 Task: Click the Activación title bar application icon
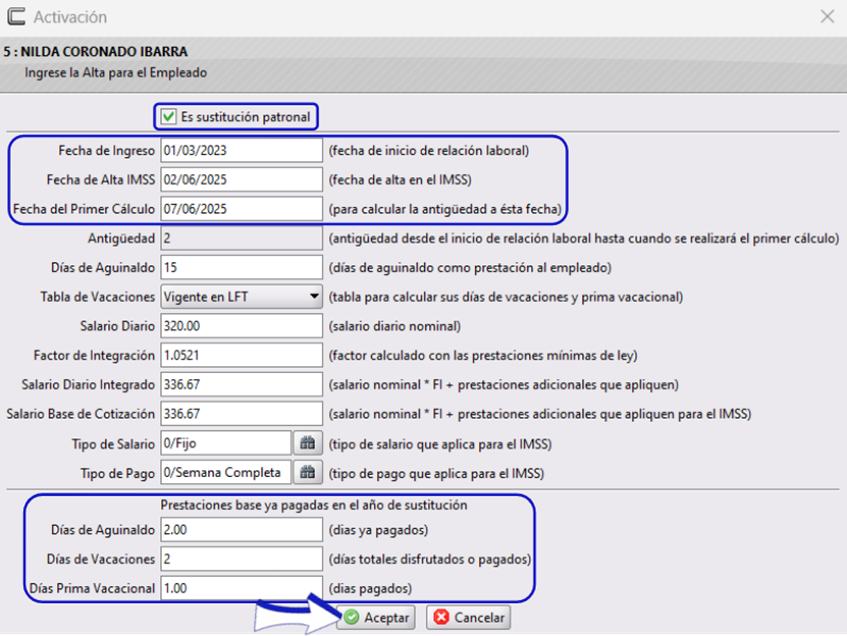[x=16, y=16]
